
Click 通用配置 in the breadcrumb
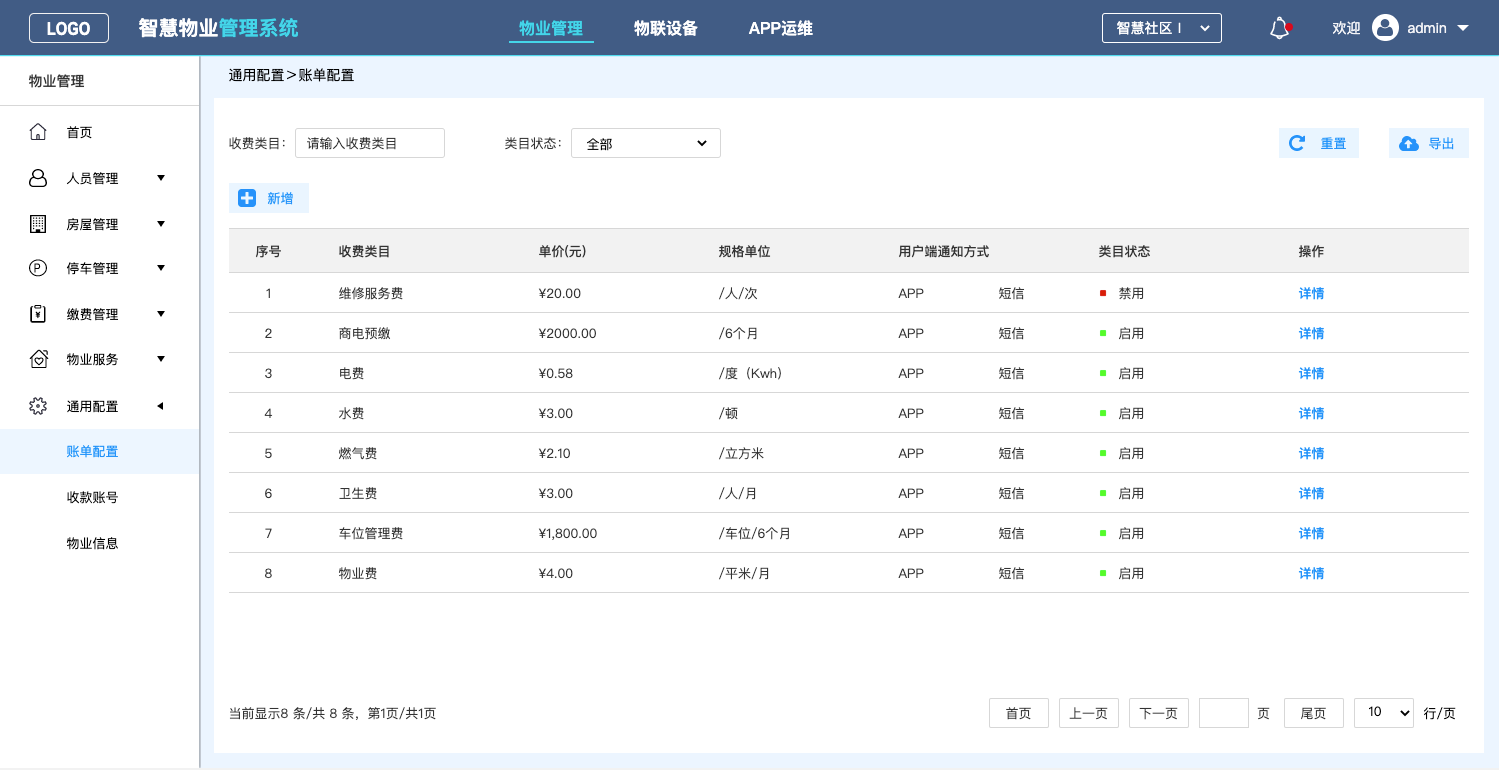click(x=256, y=75)
